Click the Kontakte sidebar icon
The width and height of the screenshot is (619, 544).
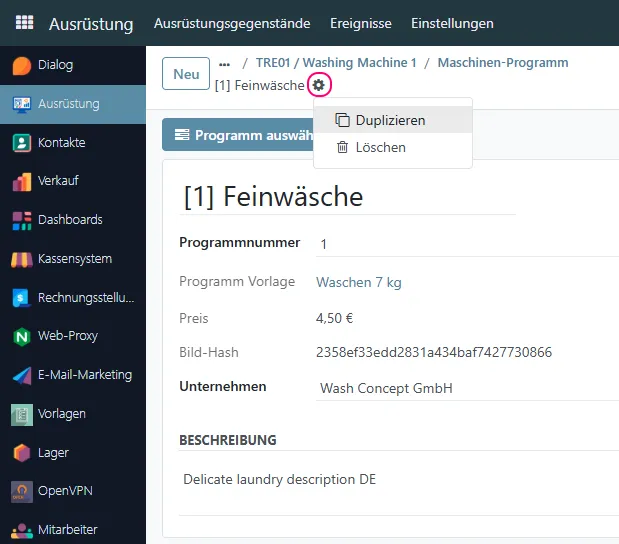[x=22, y=143]
